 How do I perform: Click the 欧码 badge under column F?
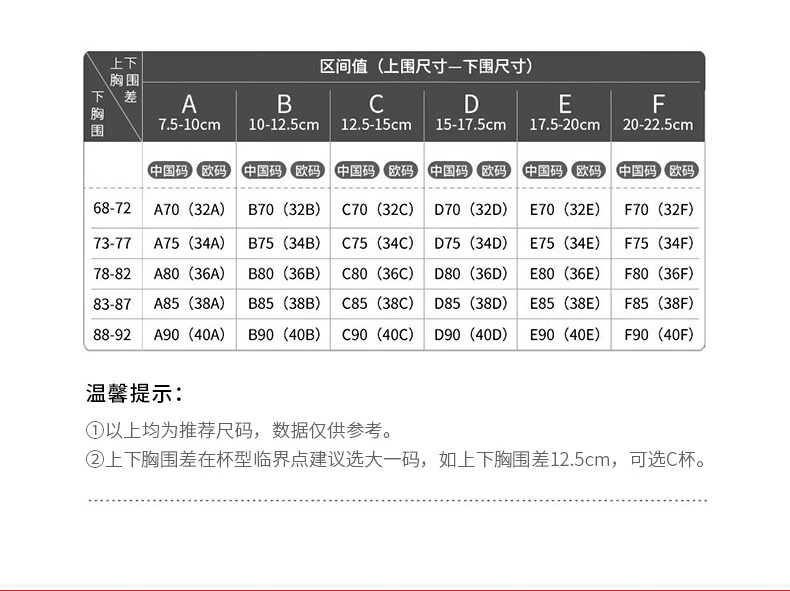pos(681,170)
